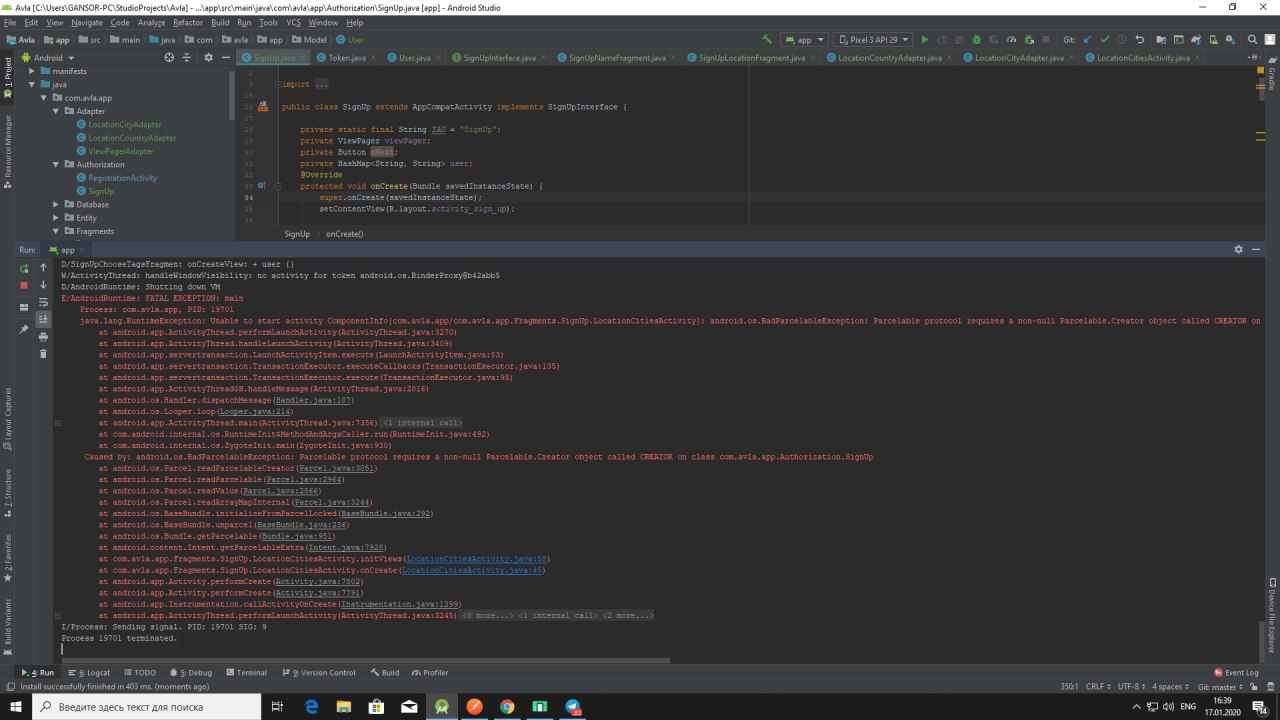Close the SignUp.java tab
Viewport: 1280px width, 720px height.
click(x=301, y=58)
